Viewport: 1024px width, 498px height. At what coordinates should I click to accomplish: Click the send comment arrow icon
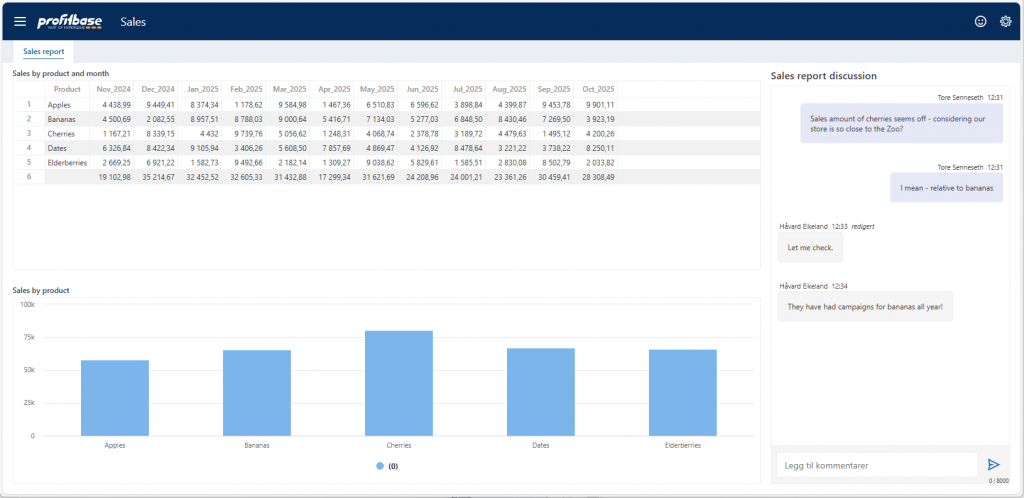[993, 465]
